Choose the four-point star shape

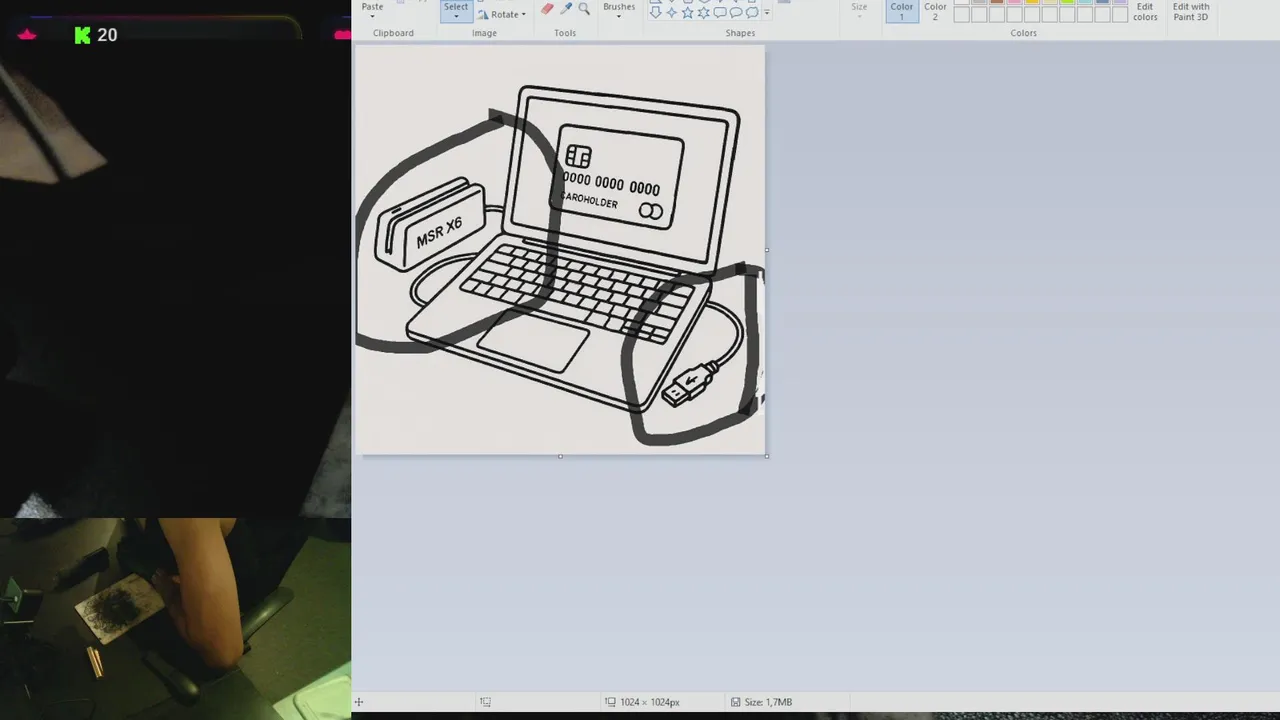pyautogui.click(x=672, y=13)
